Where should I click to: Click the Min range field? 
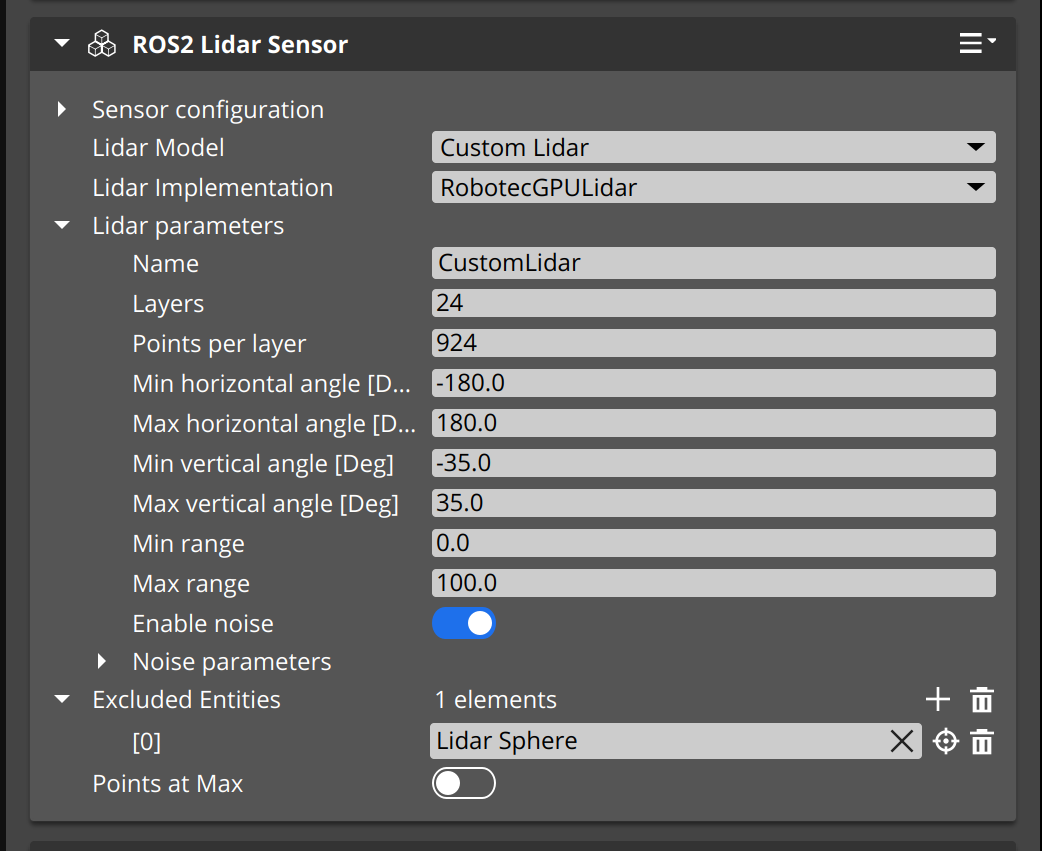click(713, 543)
